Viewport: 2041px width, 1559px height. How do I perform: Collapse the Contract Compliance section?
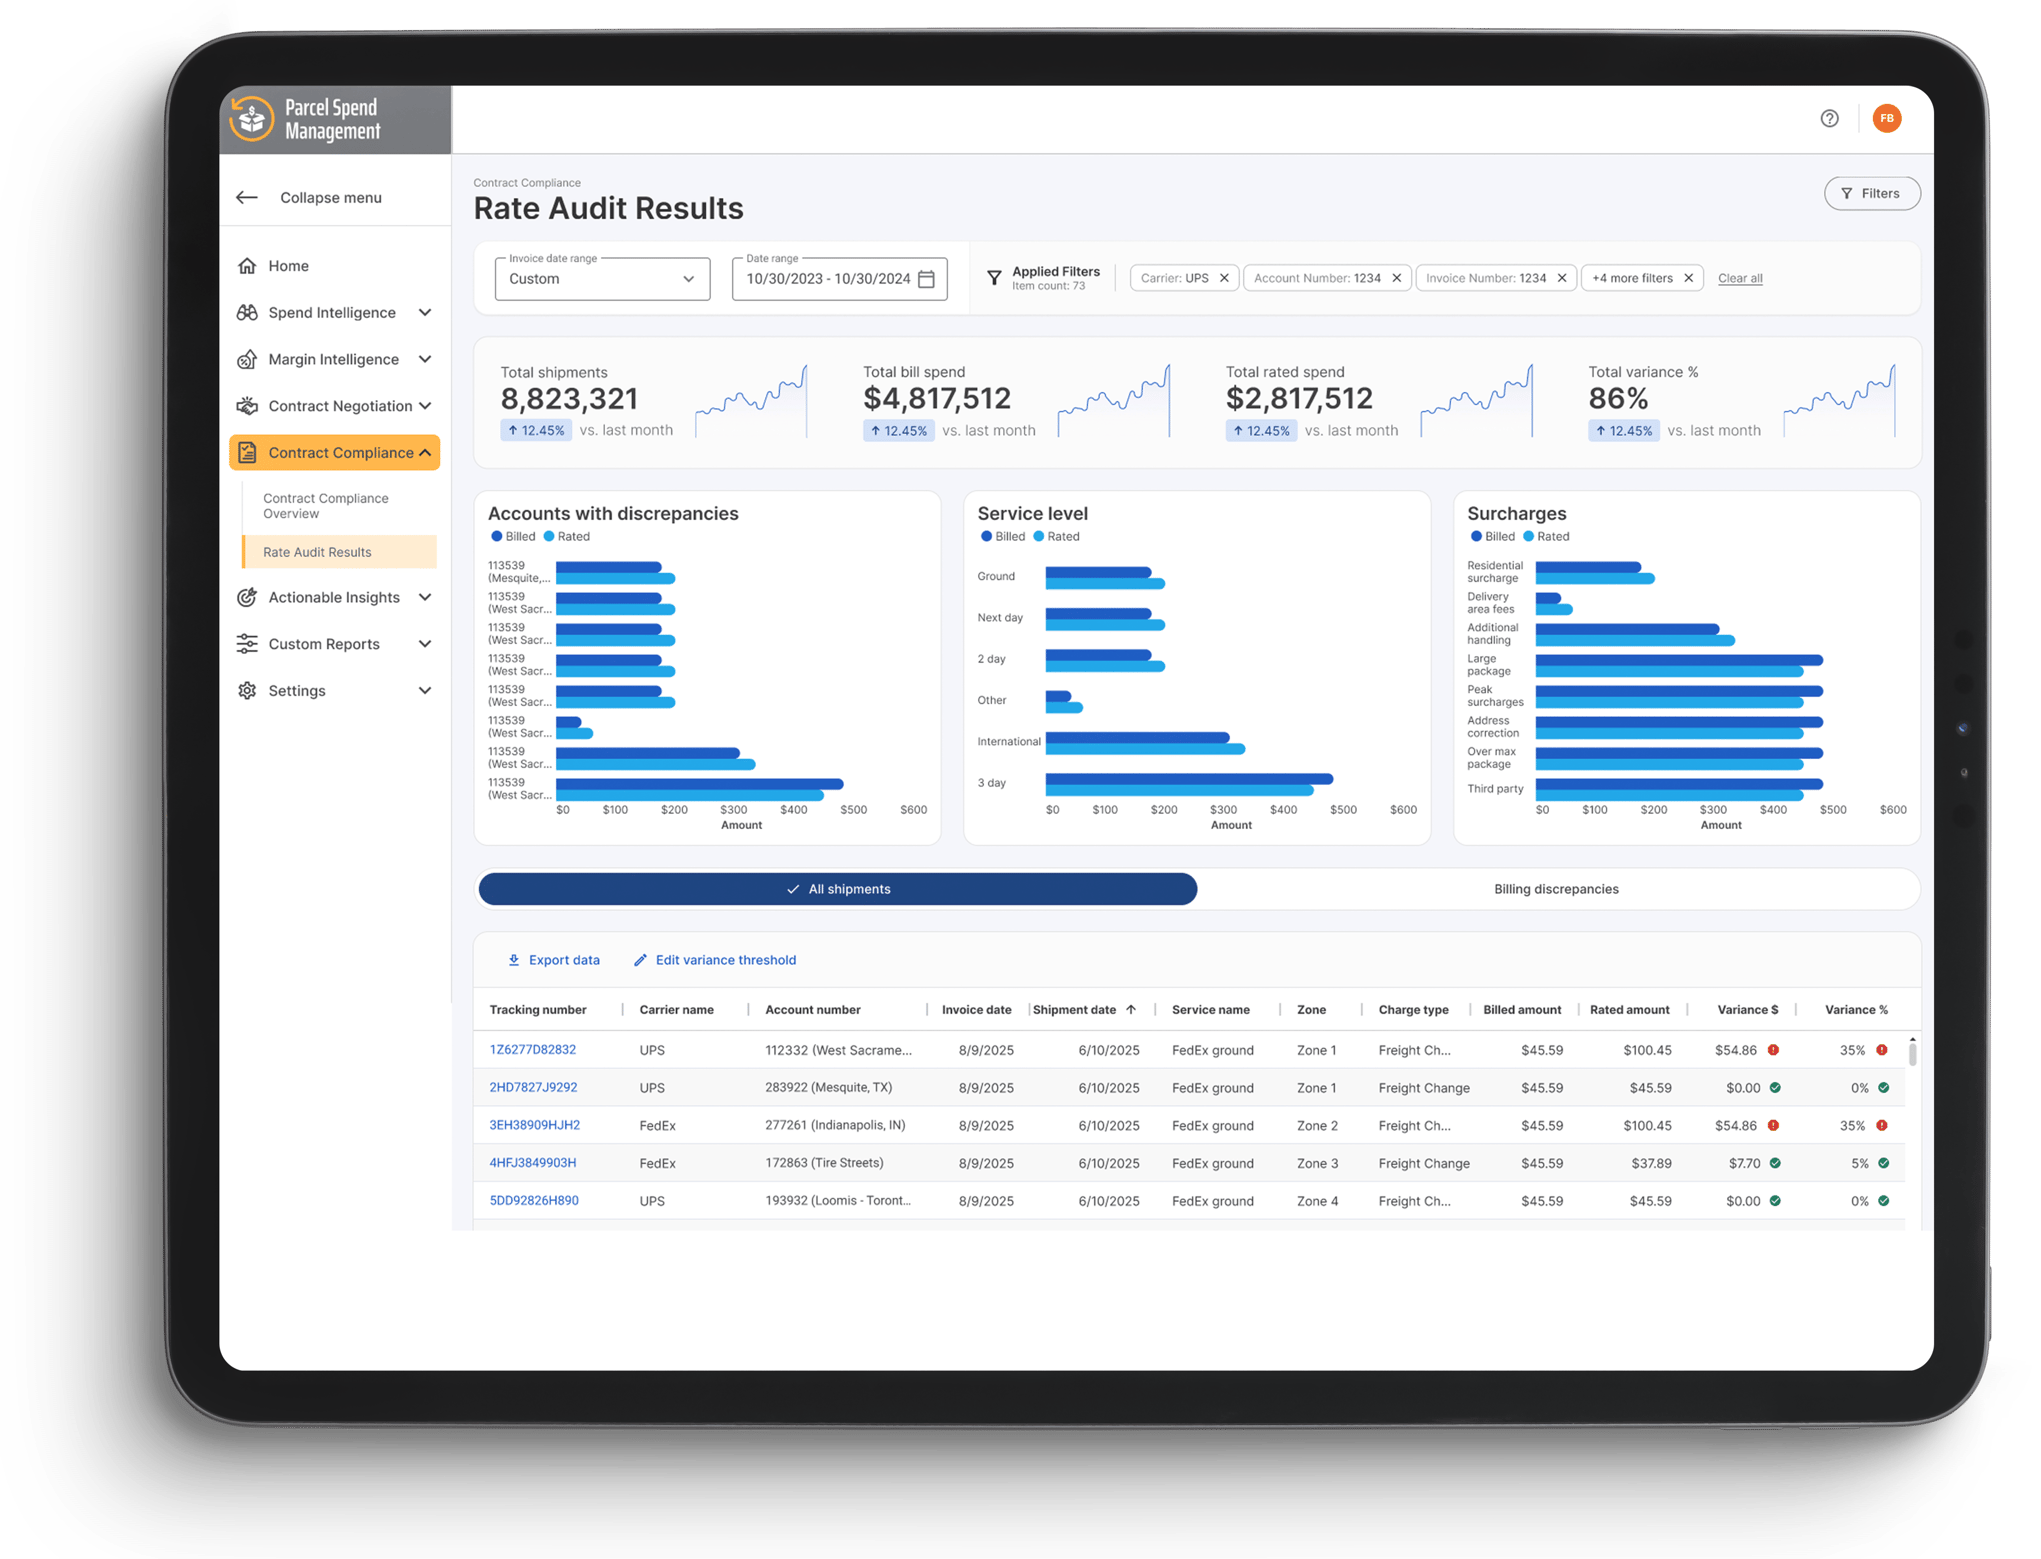point(425,453)
